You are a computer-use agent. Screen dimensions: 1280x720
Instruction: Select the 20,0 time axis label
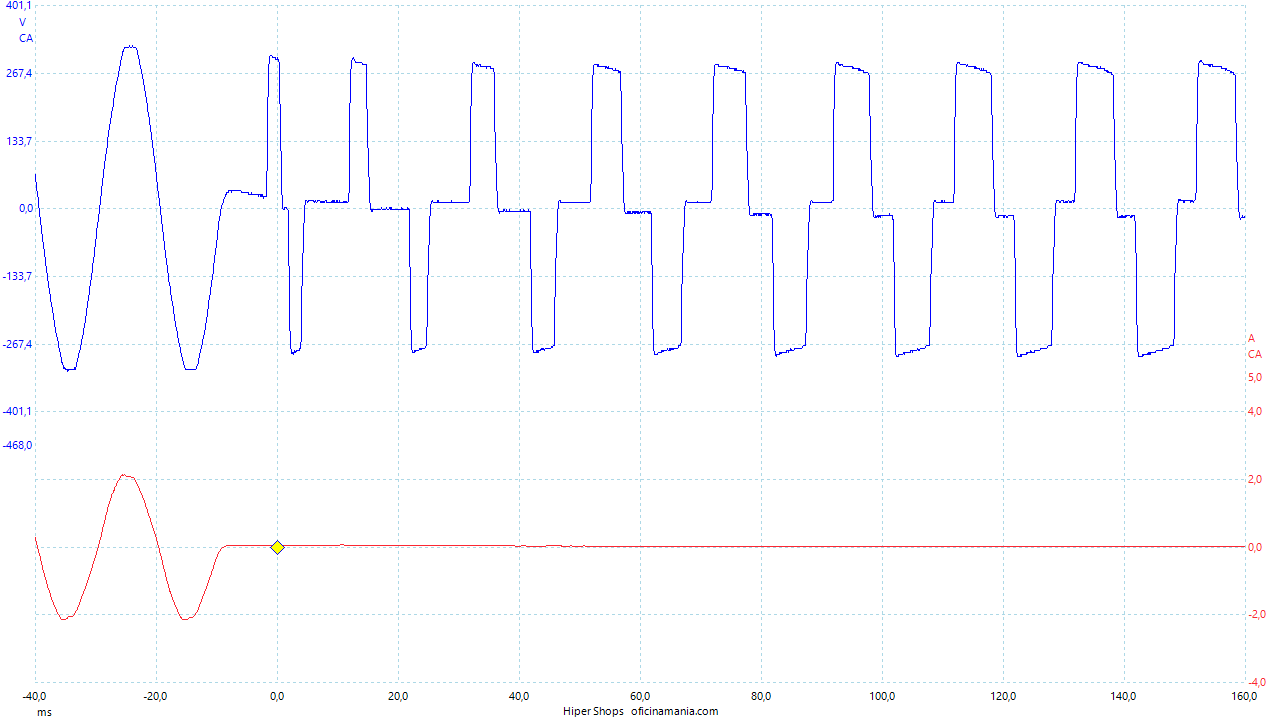398,696
